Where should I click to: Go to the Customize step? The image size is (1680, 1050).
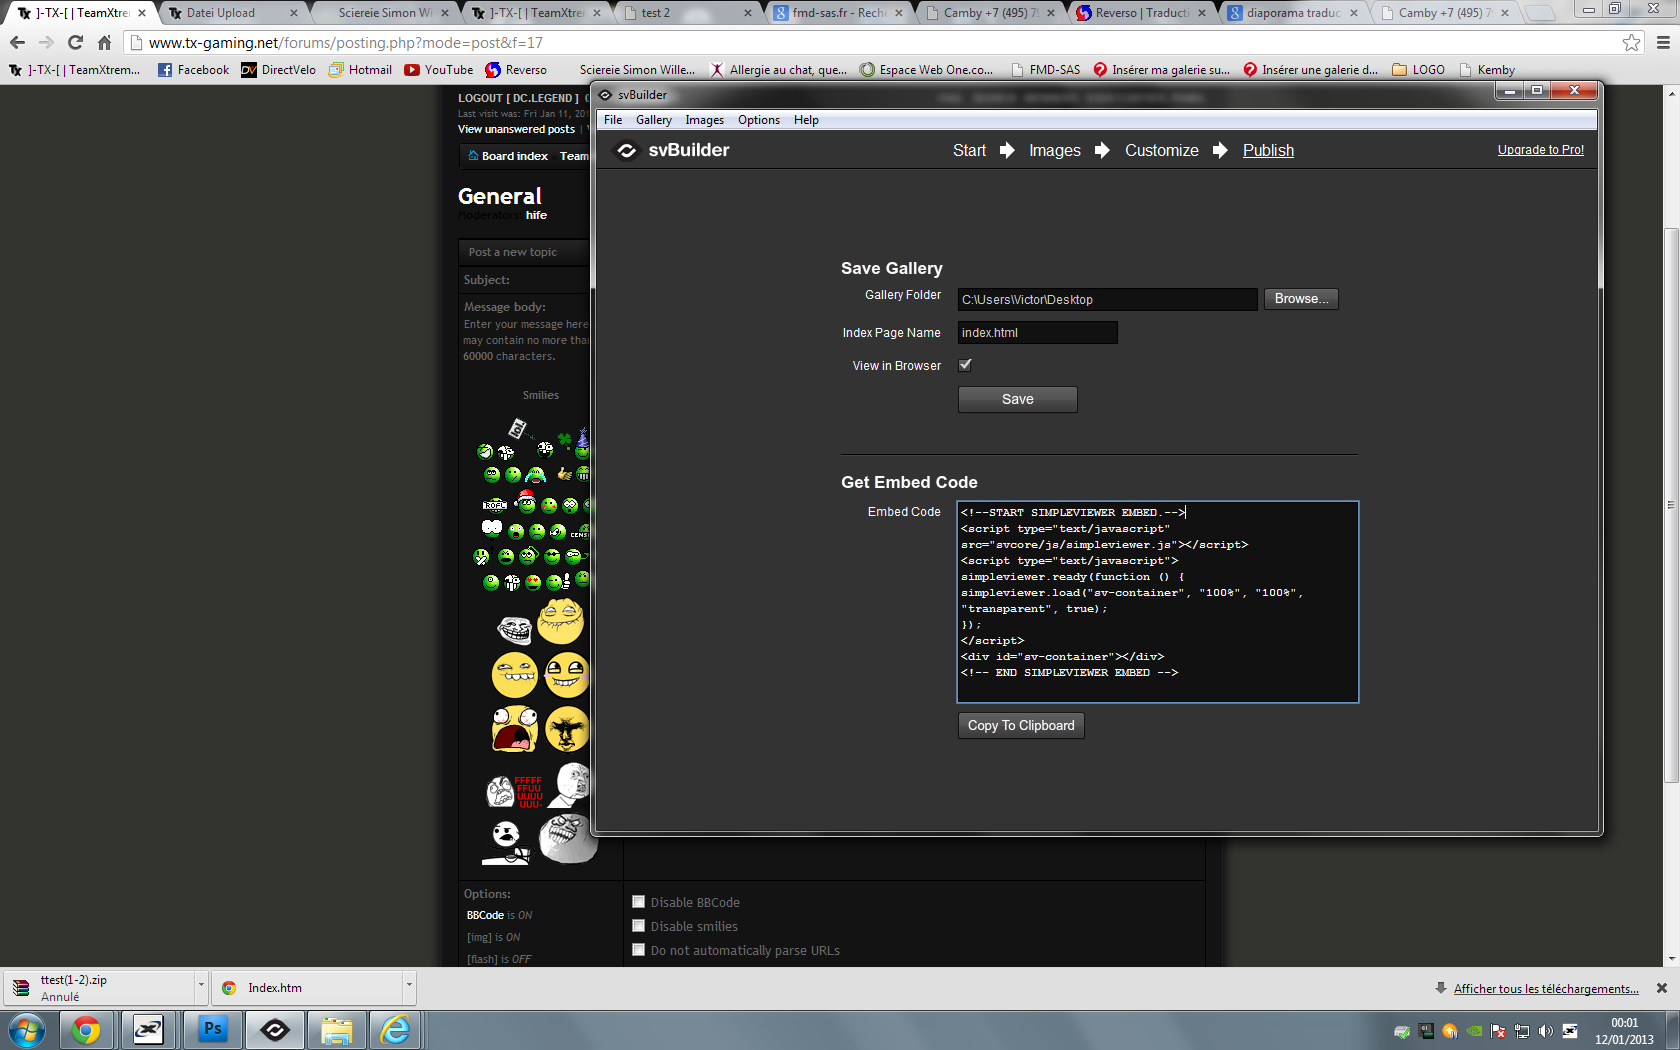click(1161, 150)
